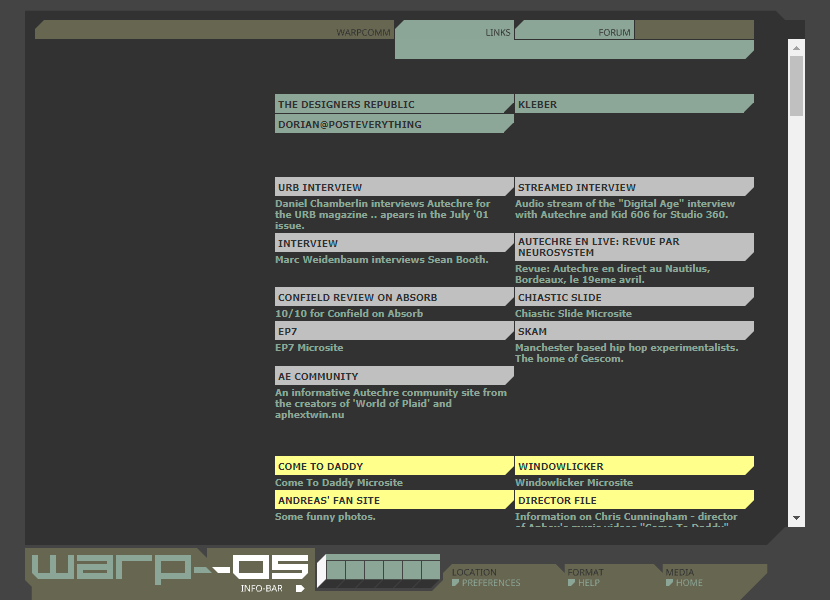Click 'Chiastic Slide Microsite' text
The height and width of the screenshot is (600, 830).
tap(573, 314)
